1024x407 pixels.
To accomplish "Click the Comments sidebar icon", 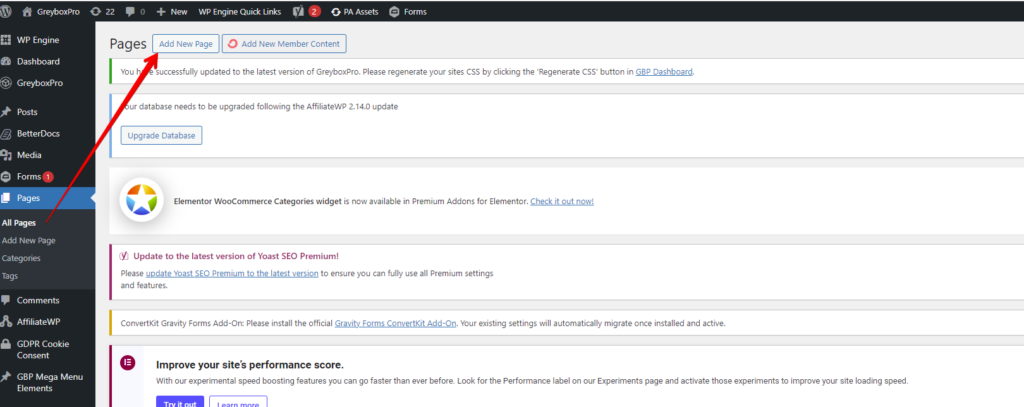I will click(x=6, y=300).
